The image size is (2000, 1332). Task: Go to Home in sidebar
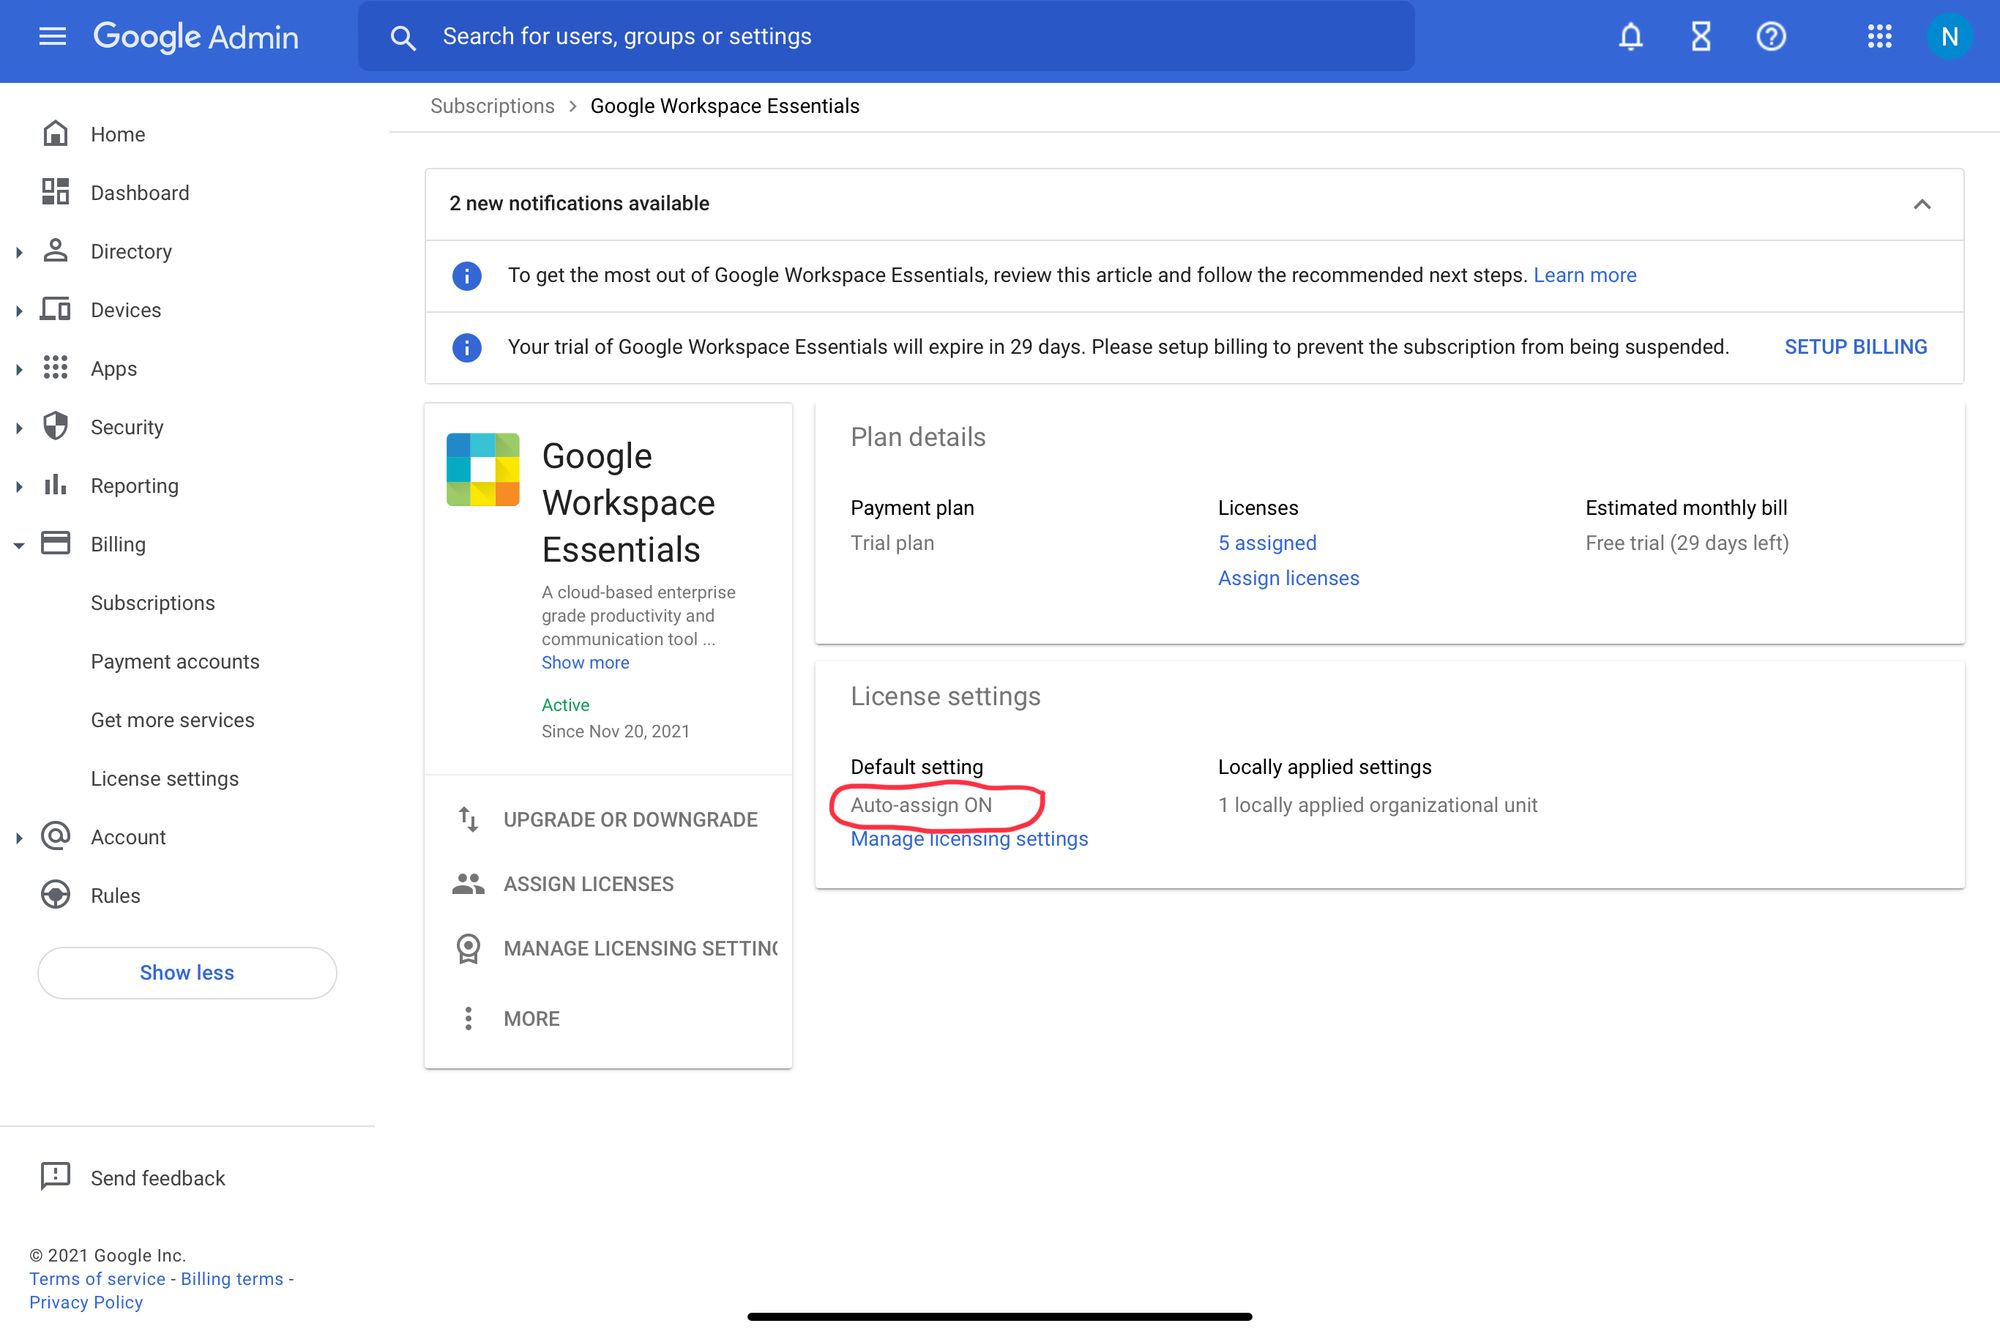118,134
